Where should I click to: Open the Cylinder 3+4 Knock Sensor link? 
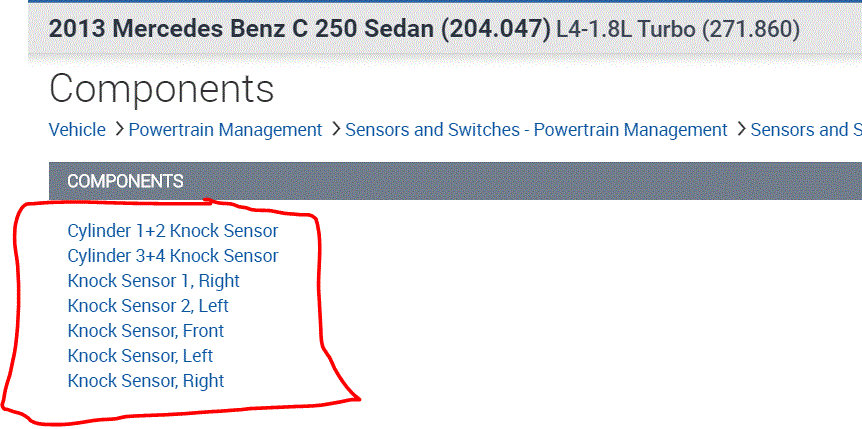pyautogui.click(x=172, y=256)
